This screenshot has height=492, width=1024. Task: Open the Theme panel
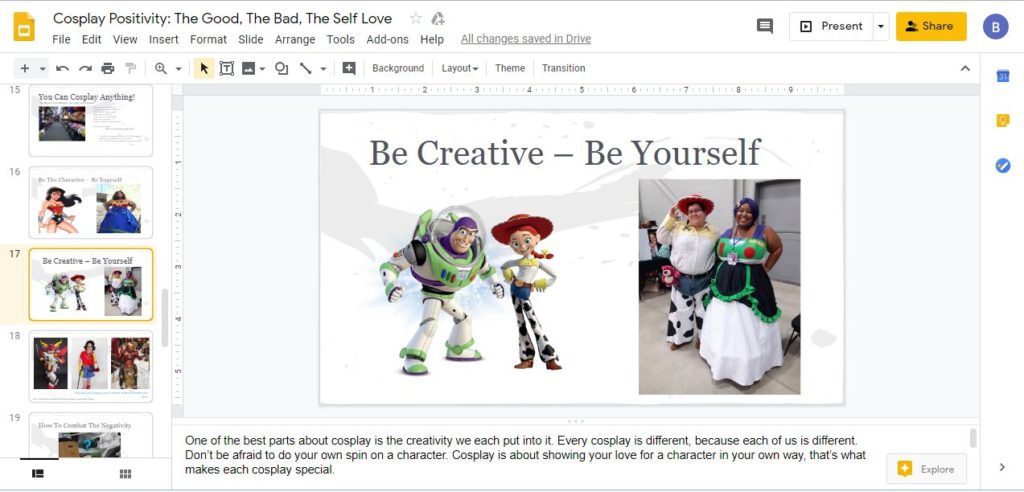[510, 68]
